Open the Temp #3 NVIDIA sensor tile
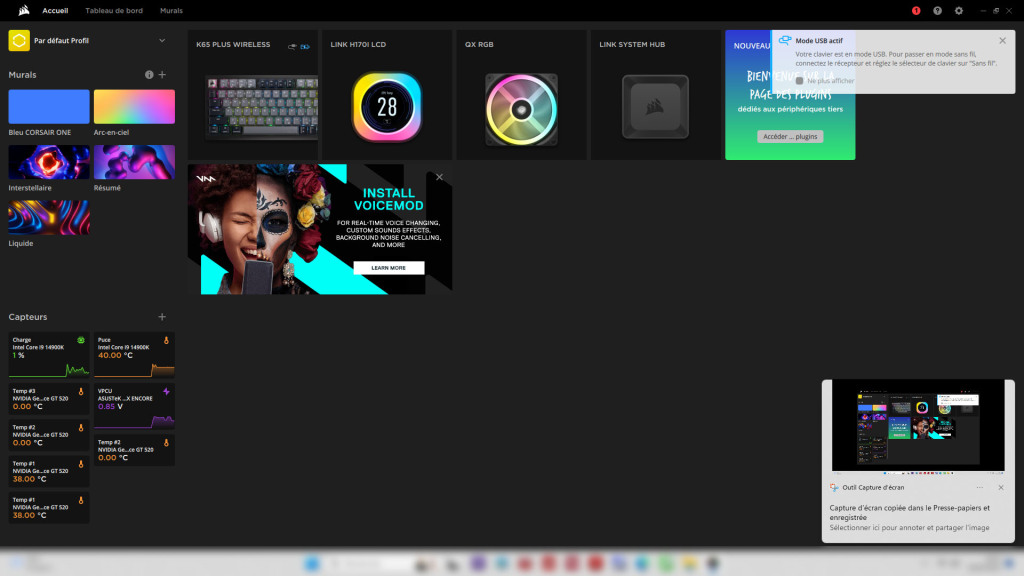The image size is (1024, 576). click(49, 399)
